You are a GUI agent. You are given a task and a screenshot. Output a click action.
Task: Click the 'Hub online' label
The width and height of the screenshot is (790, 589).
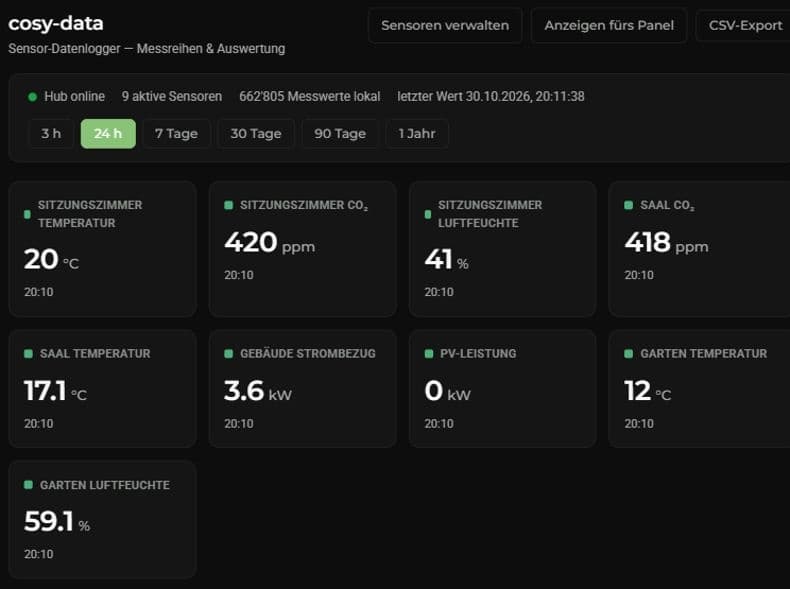click(75, 97)
